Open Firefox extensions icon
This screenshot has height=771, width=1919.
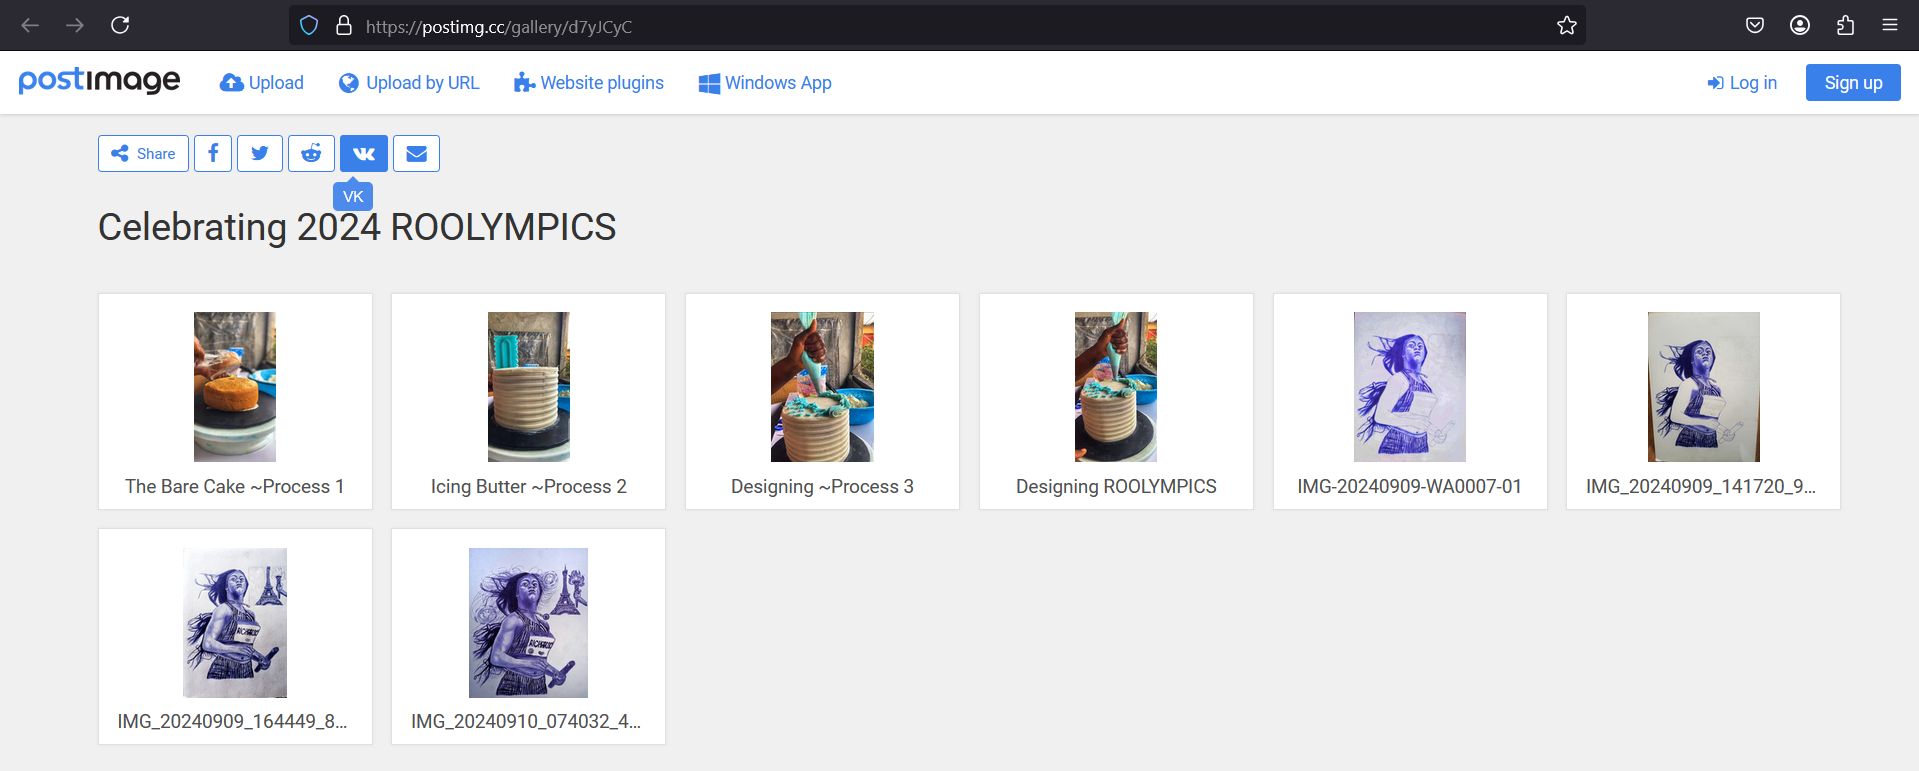click(x=1845, y=26)
